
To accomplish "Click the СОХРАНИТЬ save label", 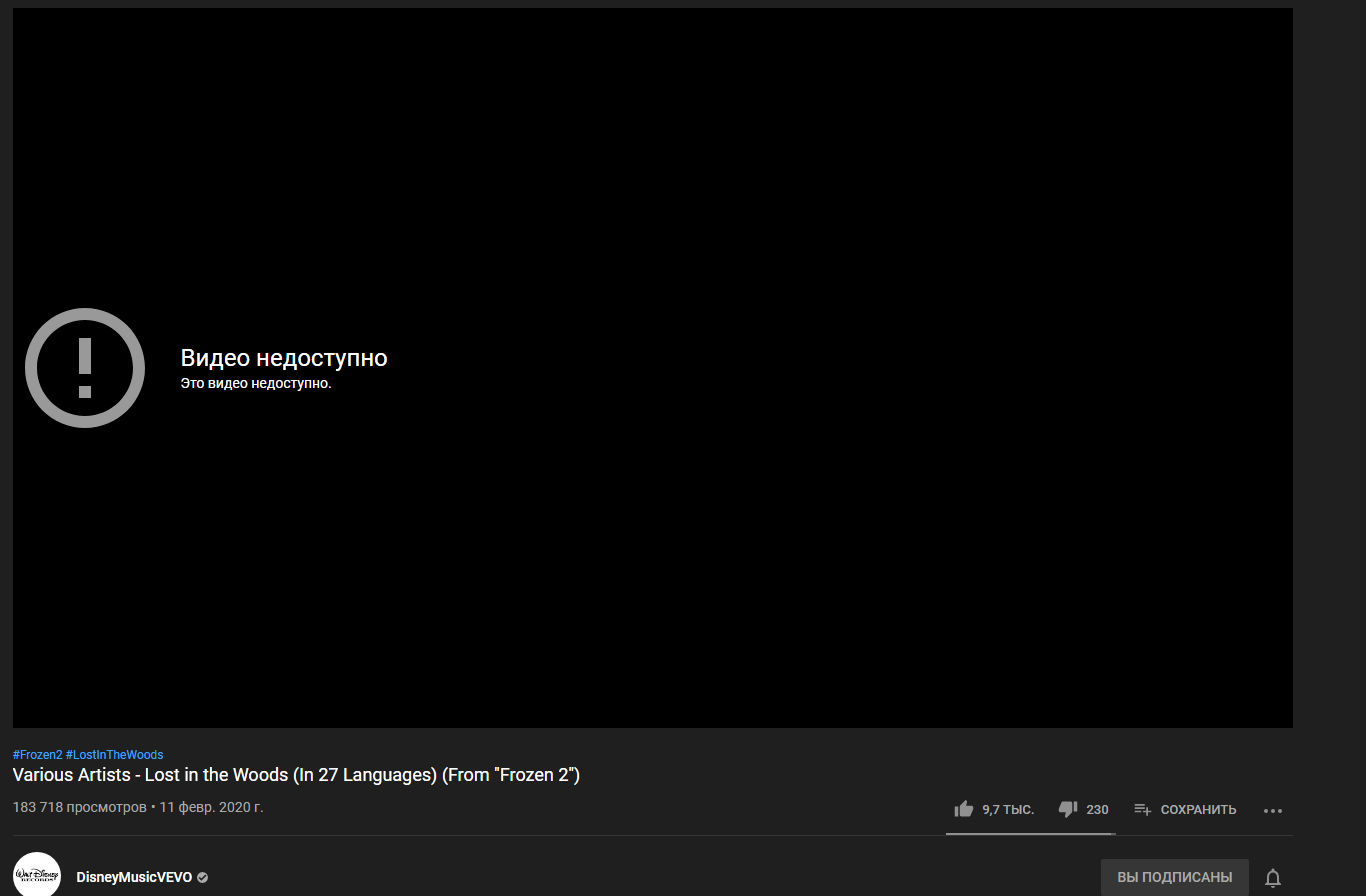I will (1198, 810).
